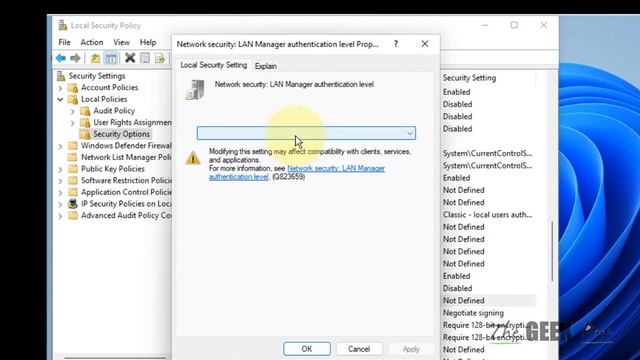Click the Apply button
The image size is (640, 360).
(411, 349)
